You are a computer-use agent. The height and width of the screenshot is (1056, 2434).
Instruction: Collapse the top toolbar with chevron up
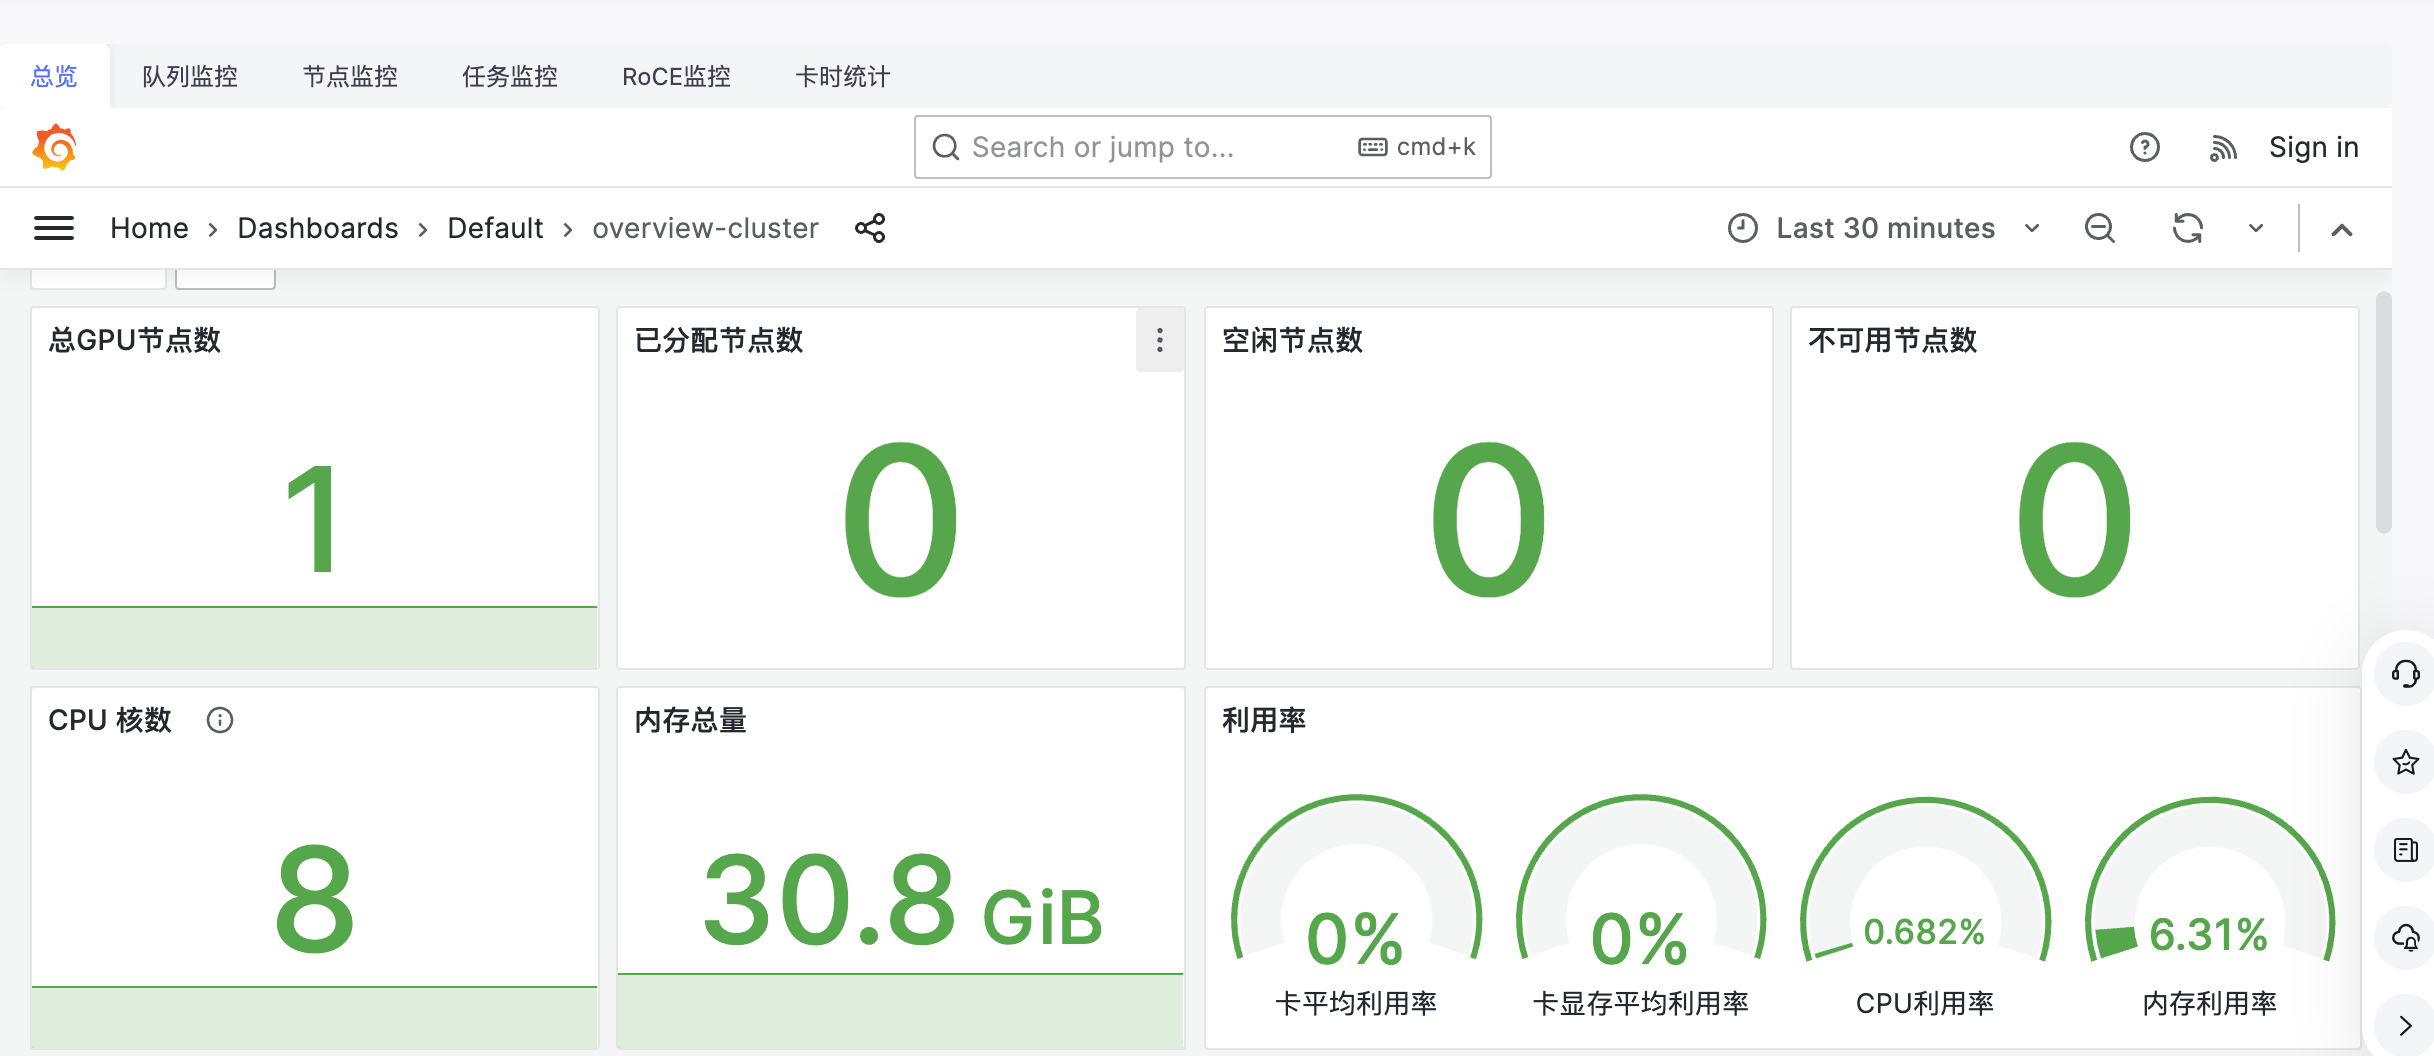click(2341, 230)
